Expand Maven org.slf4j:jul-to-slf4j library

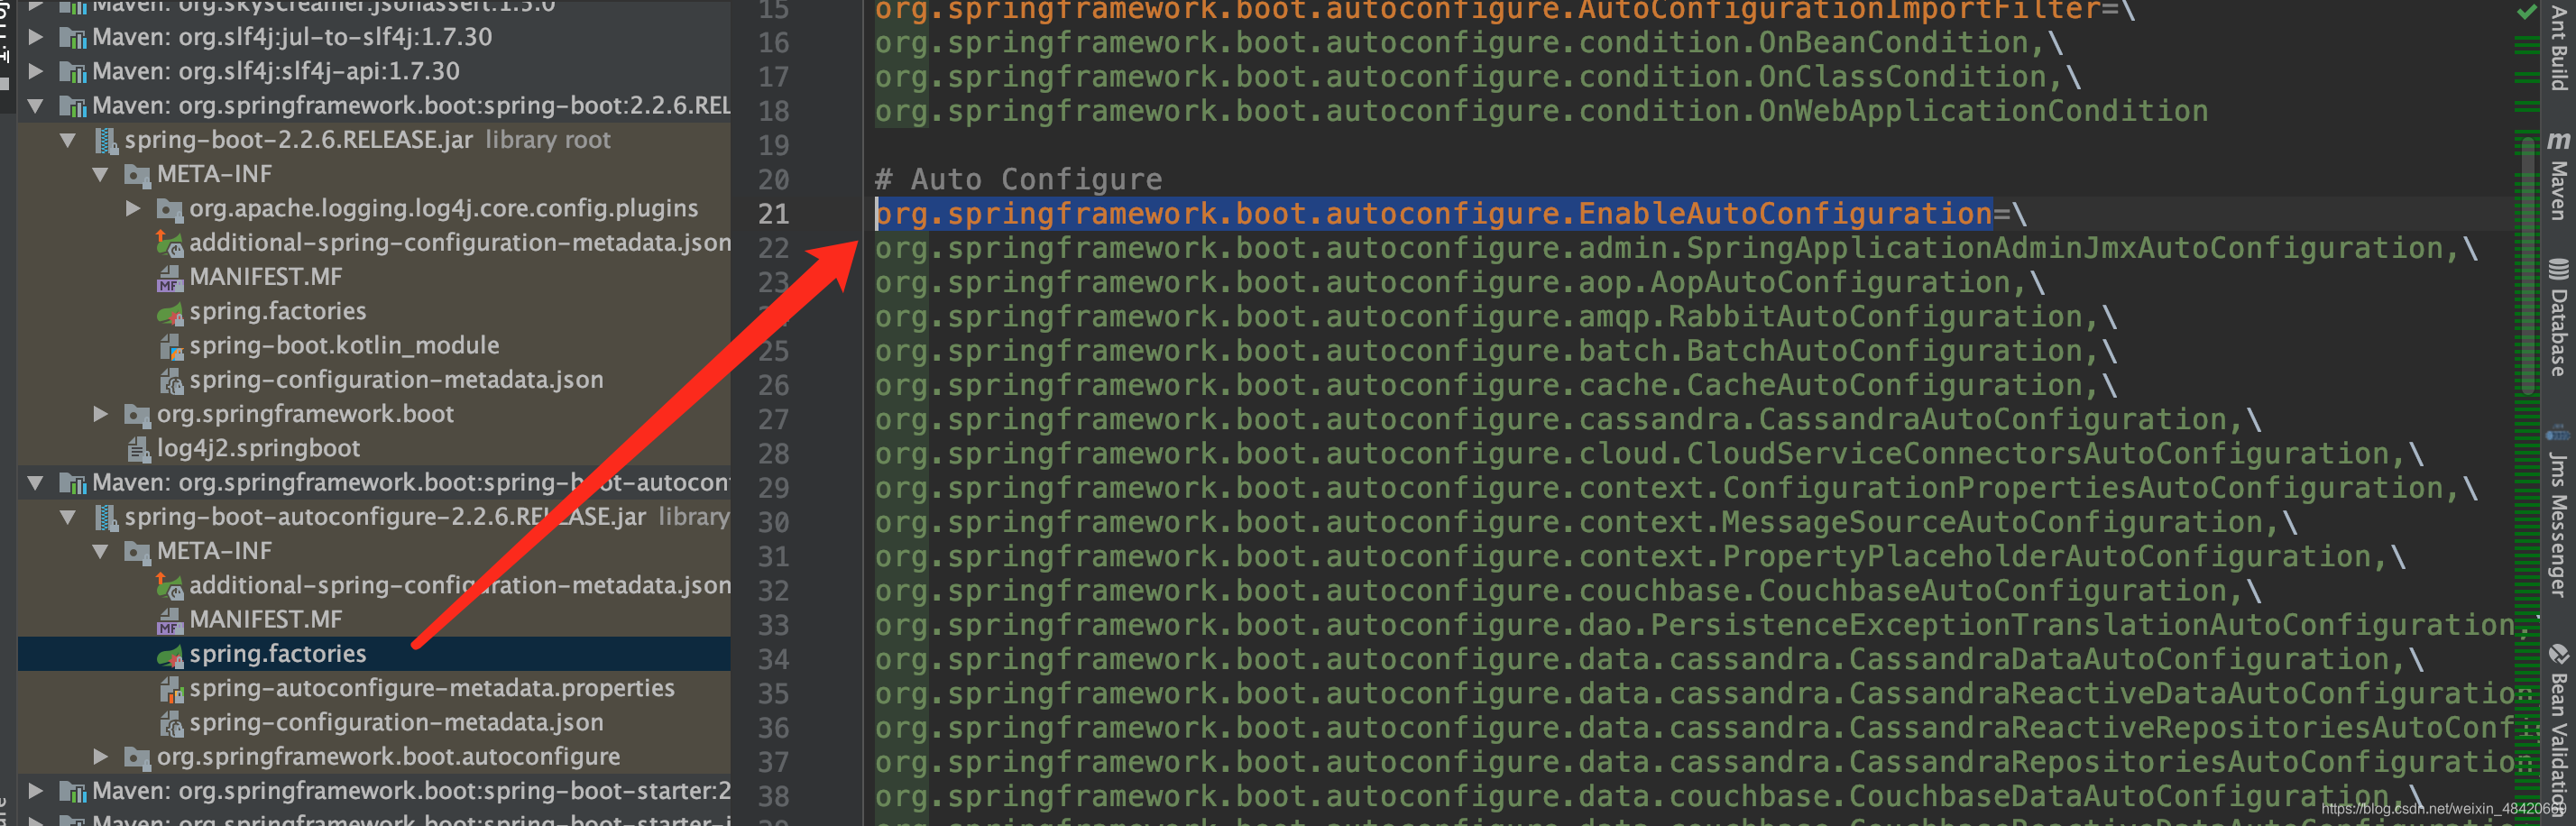(x=37, y=37)
